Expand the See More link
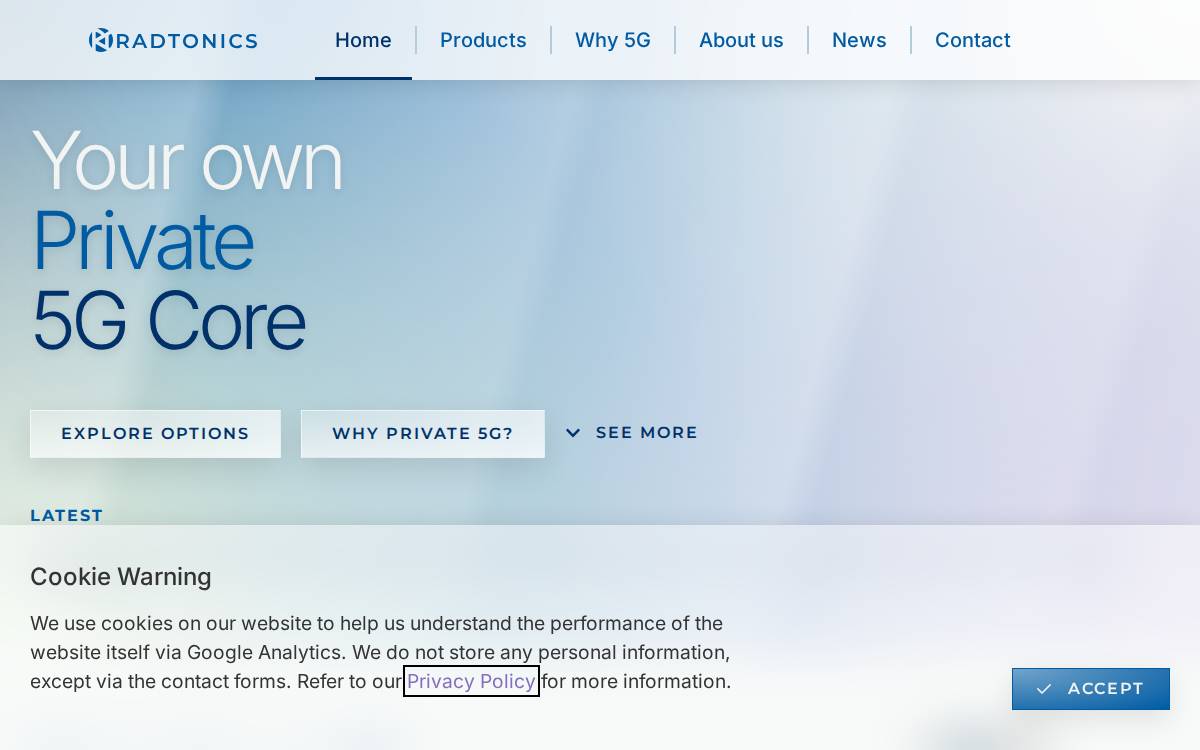1200x750 pixels. tap(632, 433)
